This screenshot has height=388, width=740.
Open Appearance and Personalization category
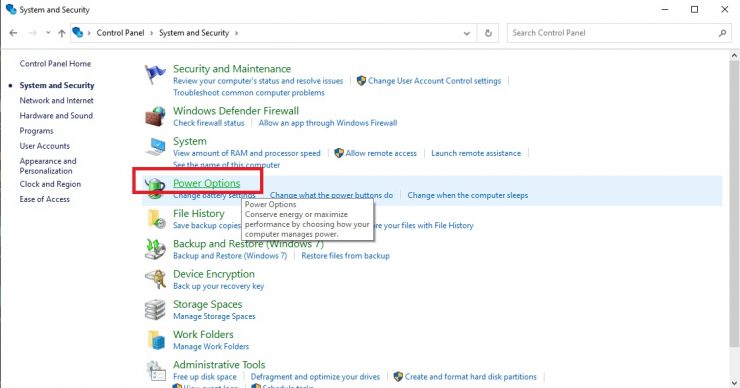coord(48,166)
